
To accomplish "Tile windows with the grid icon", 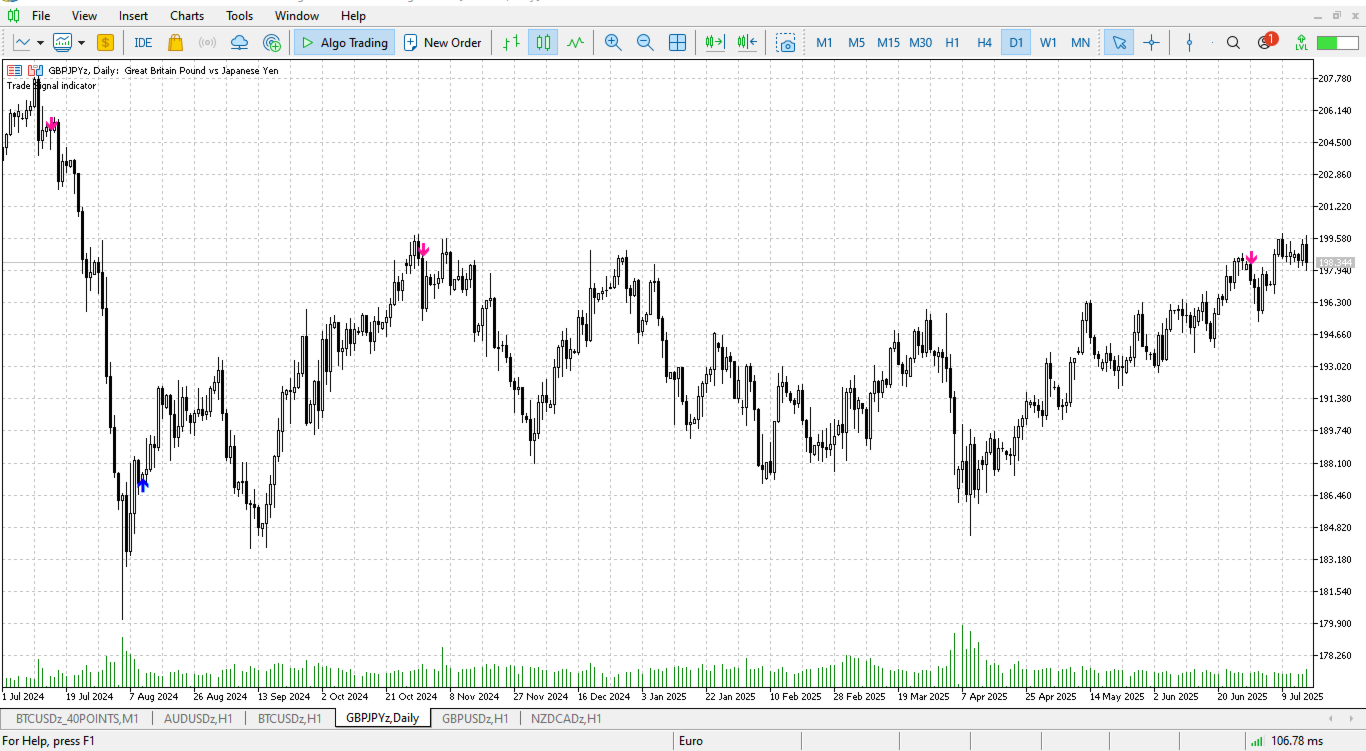I will pyautogui.click(x=678, y=43).
